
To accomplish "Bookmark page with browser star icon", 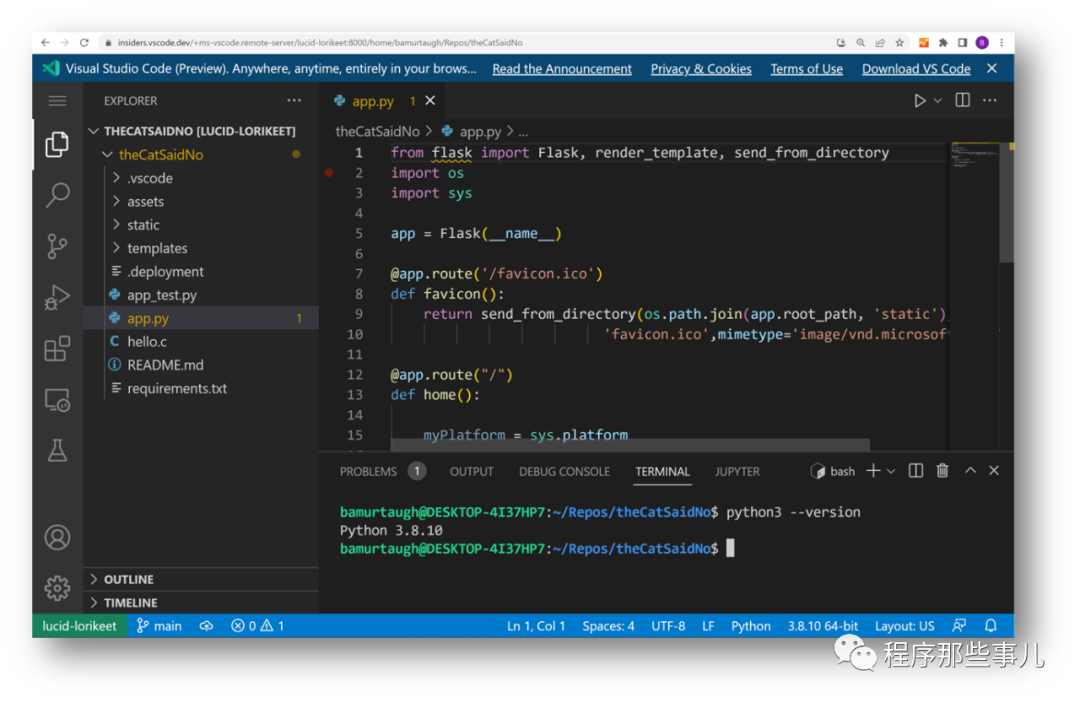I will [x=900, y=43].
